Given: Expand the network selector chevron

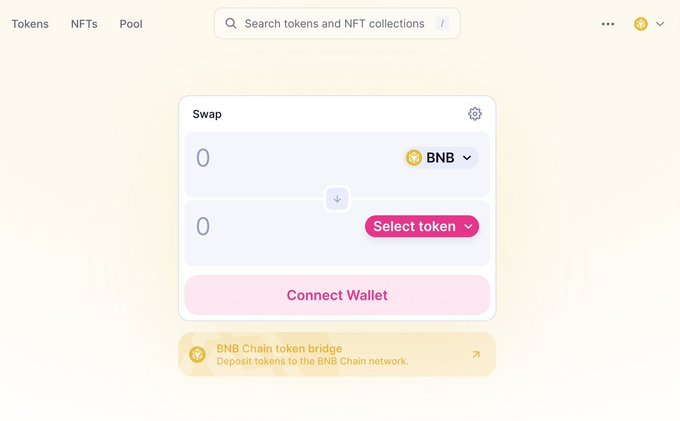Looking at the screenshot, I should [660, 24].
